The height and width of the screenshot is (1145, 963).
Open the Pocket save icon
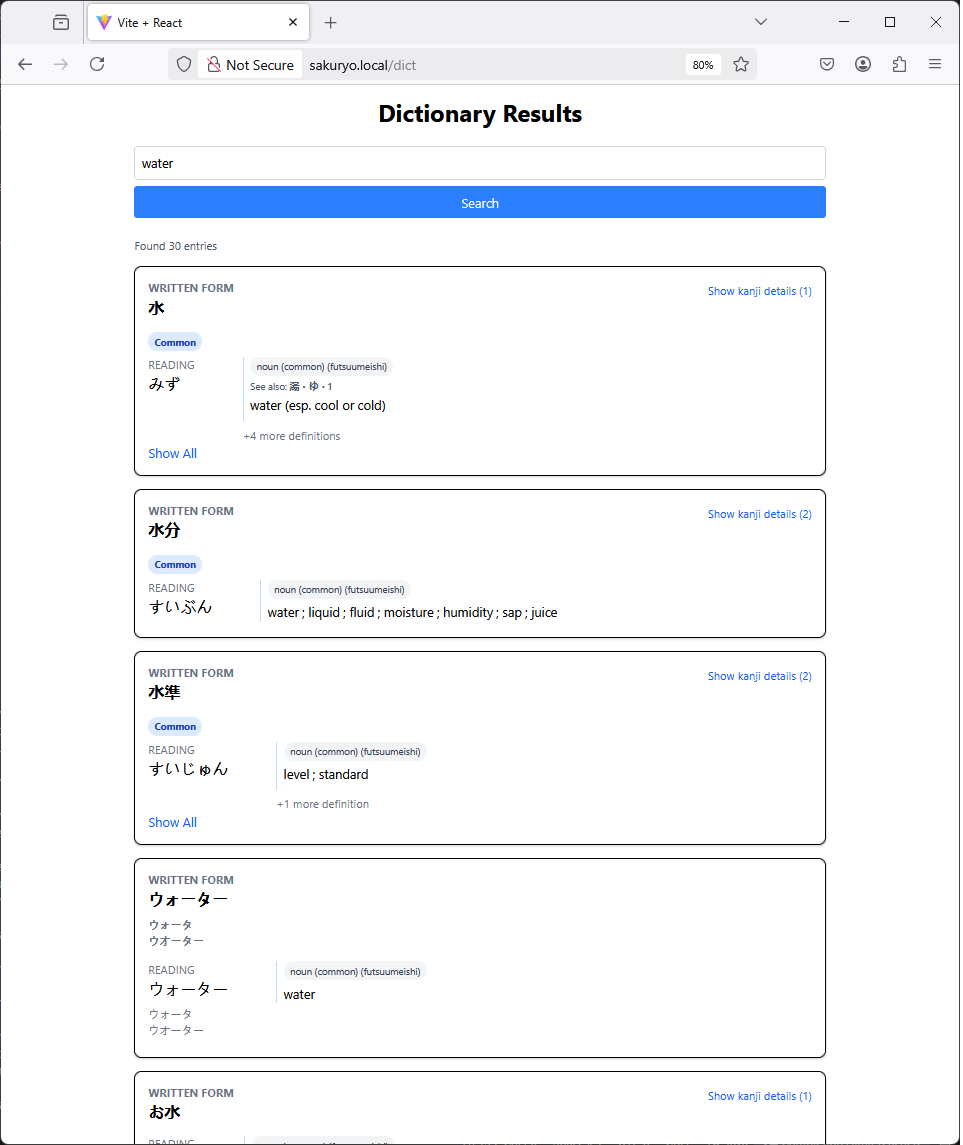tap(827, 64)
